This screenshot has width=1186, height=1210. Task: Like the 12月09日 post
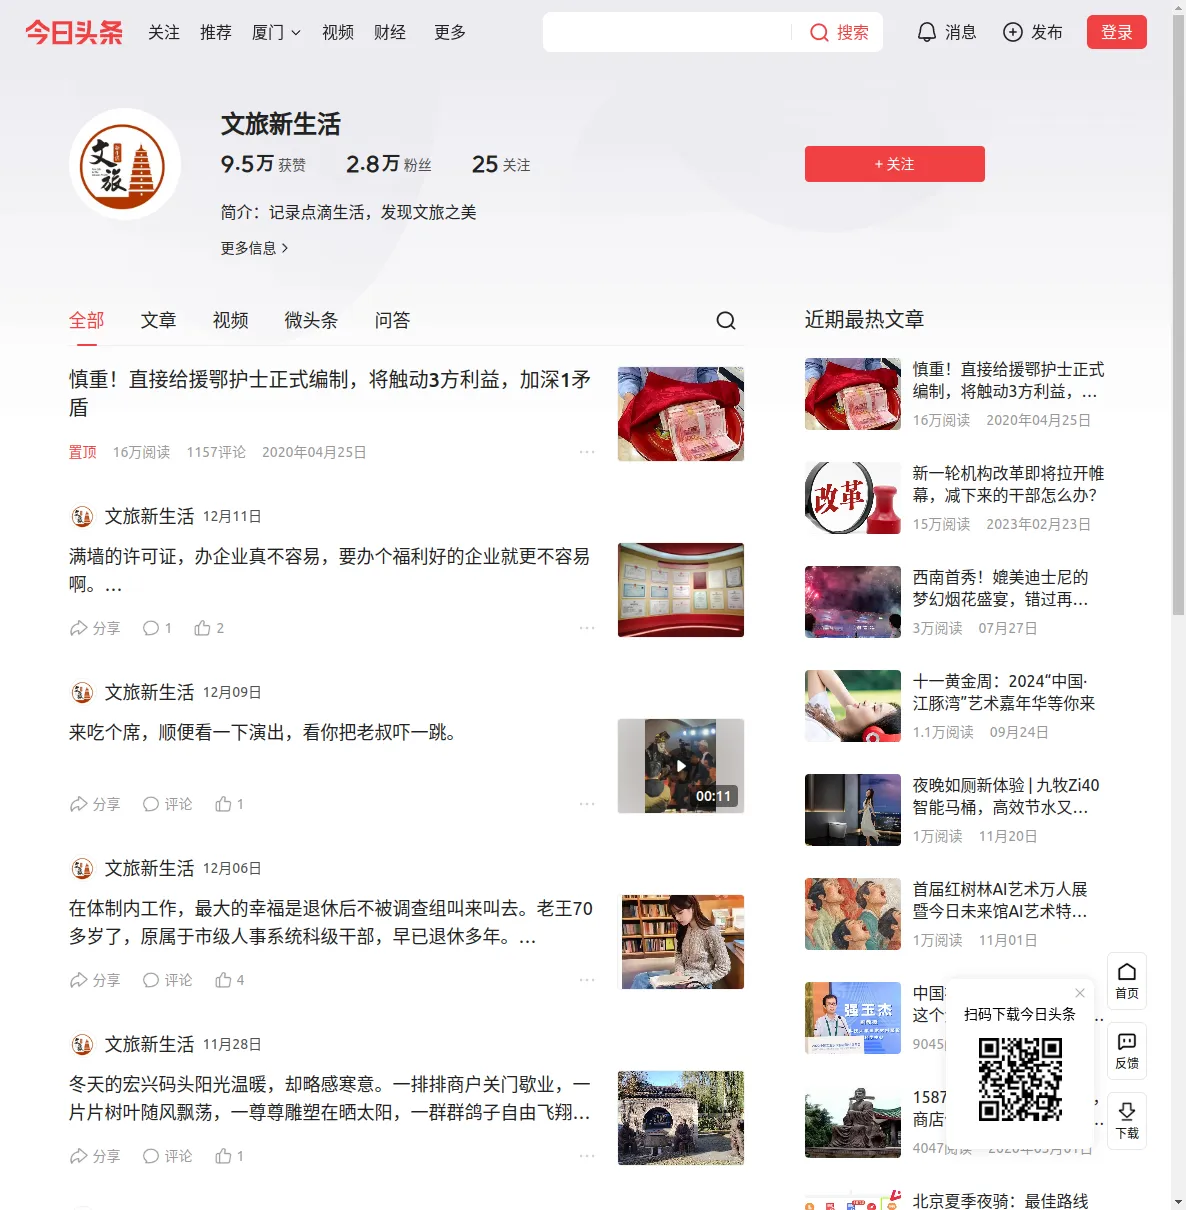point(230,804)
